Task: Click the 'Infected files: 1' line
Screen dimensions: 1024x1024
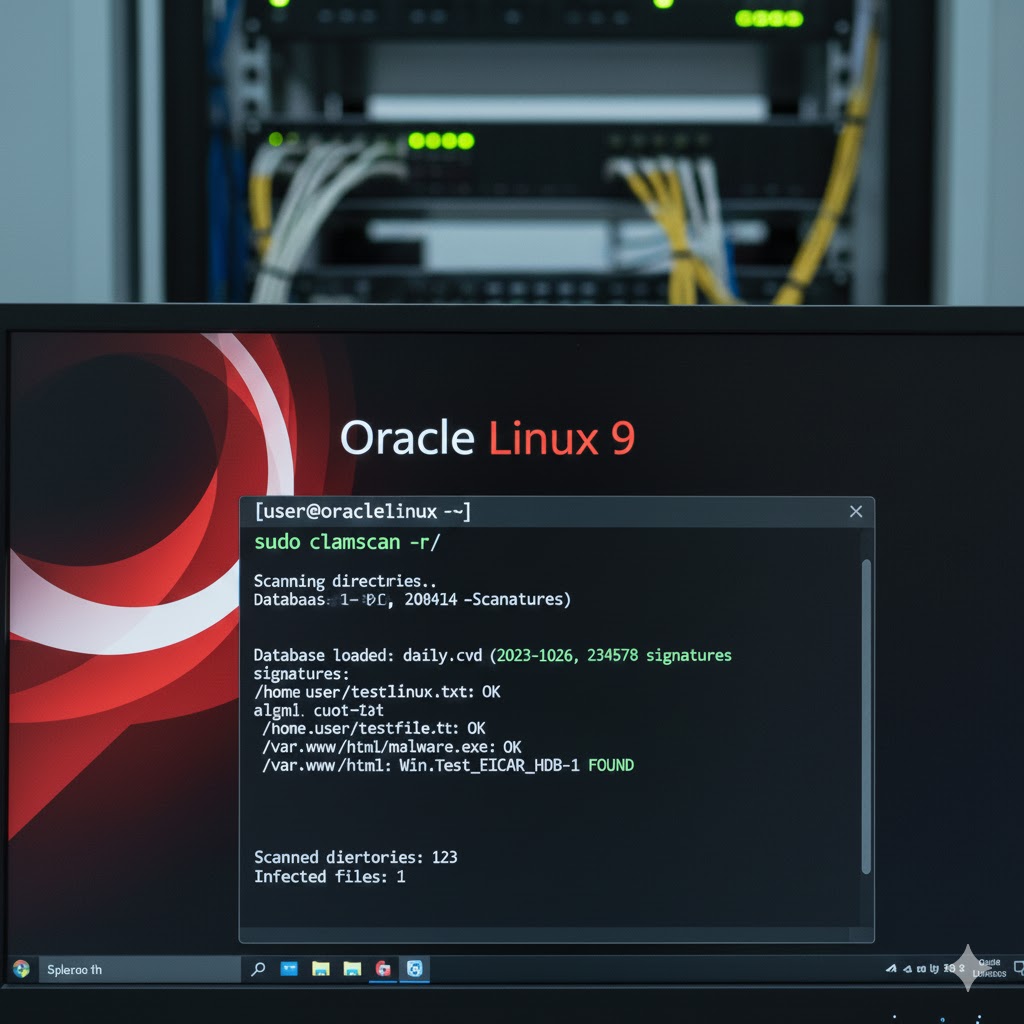Action: pyautogui.click(x=330, y=876)
